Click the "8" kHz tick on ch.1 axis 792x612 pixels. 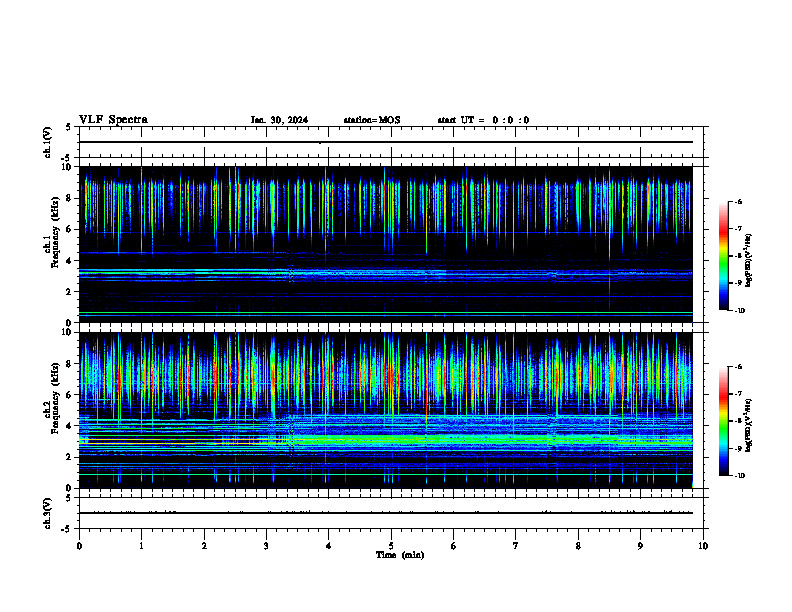click(69, 198)
